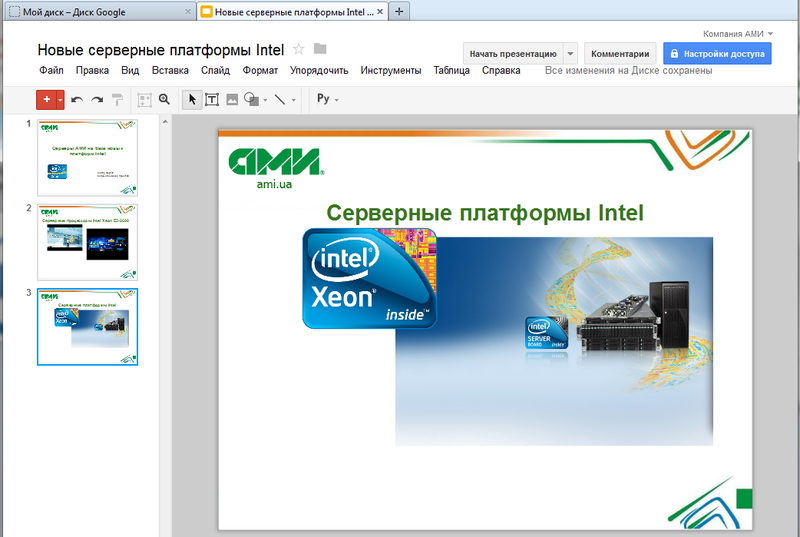Open the Комментарии panel
The width and height of the screenshot is (800, 537).
pos(620,54)
